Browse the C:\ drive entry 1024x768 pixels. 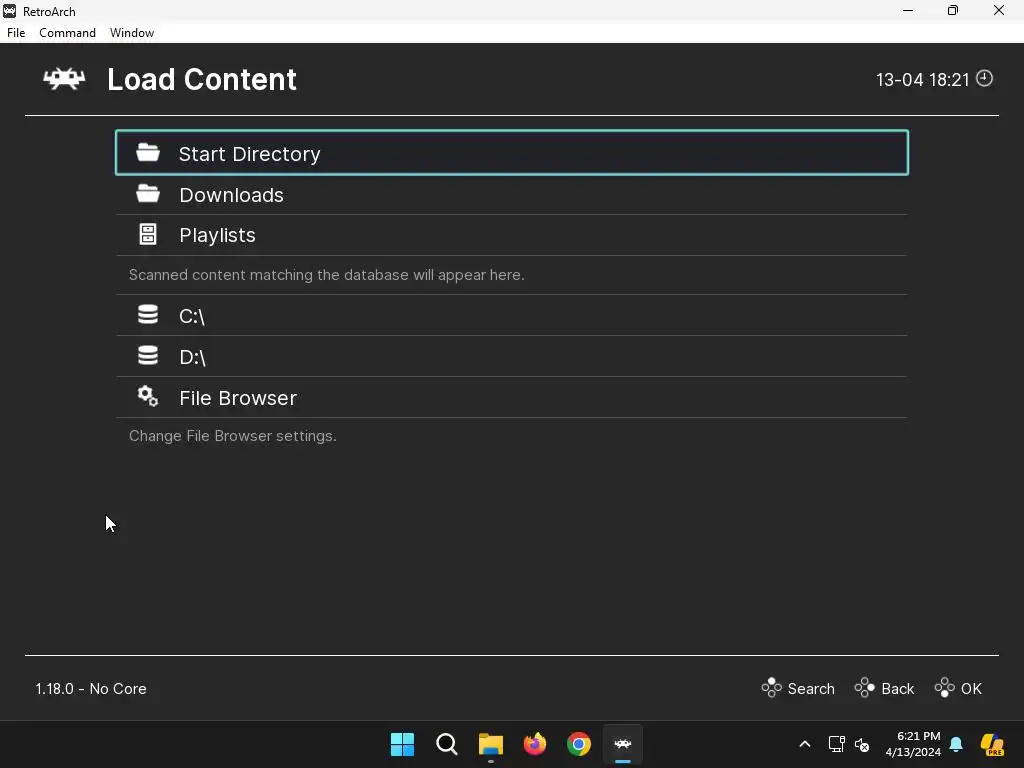tap(511, 315)
